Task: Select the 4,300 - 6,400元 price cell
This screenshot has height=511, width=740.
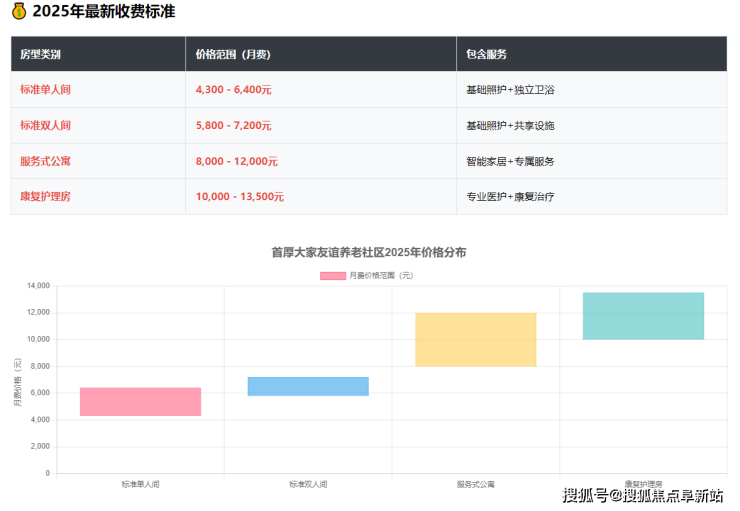Action: click(x=234, y=90)
